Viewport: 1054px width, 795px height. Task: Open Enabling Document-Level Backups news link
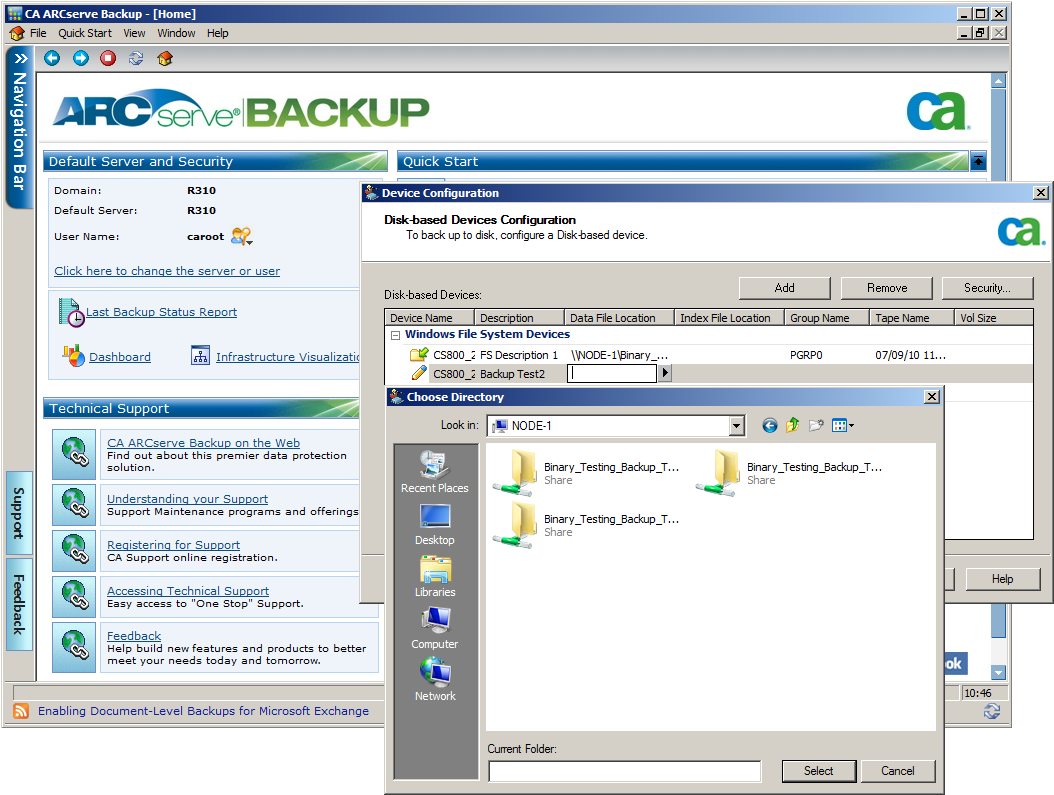[203, 711]
